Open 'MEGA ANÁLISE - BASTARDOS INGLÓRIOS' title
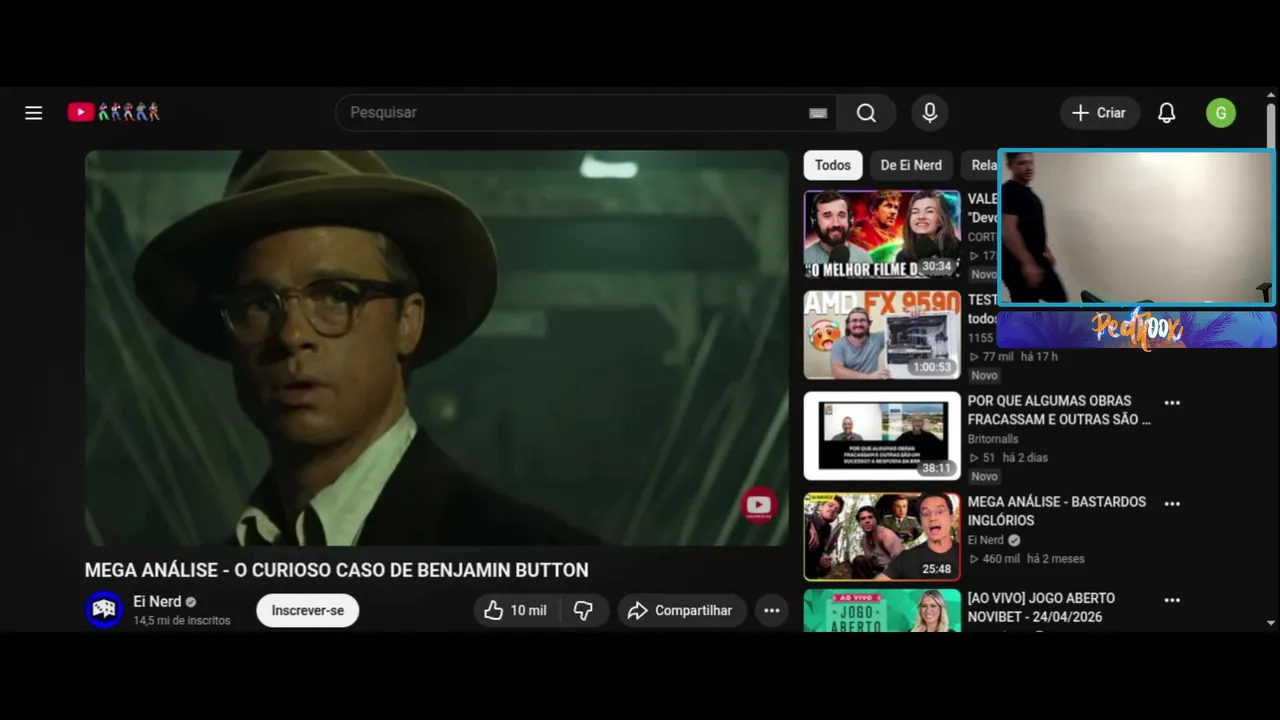 click(x=1057, y=511)
